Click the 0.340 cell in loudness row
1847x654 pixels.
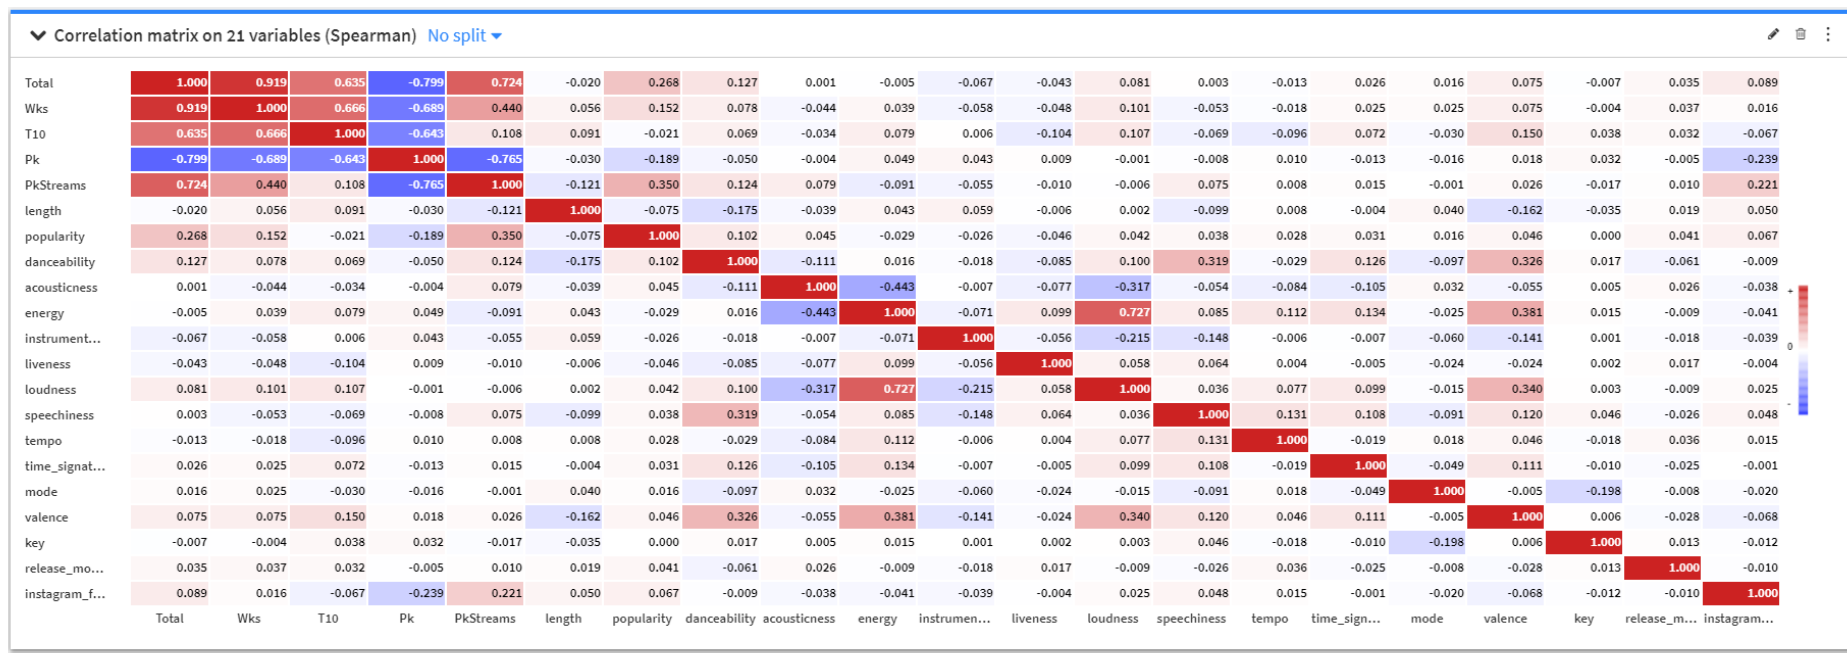[x=1505, y=390]
